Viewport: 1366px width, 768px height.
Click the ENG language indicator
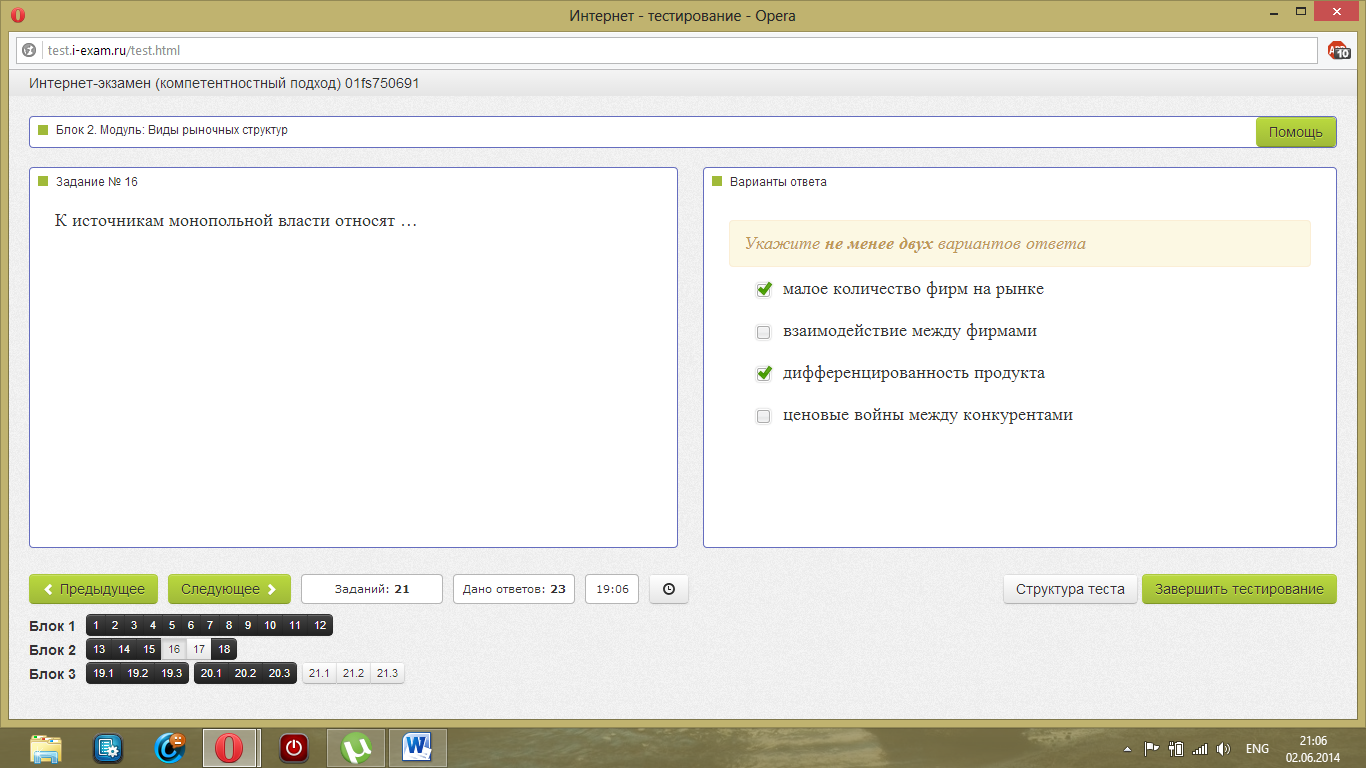1257,749
